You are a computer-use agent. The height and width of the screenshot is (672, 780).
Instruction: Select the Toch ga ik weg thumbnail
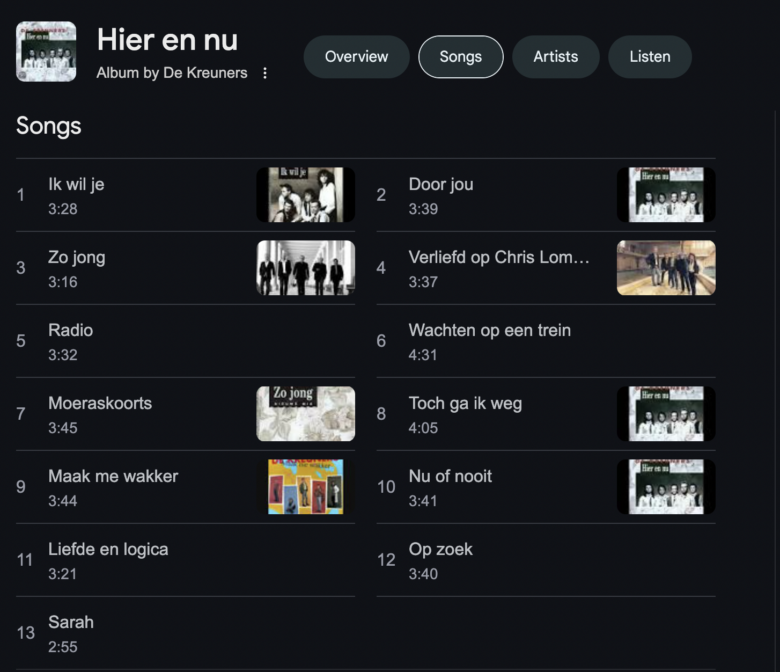pos(665,414)
